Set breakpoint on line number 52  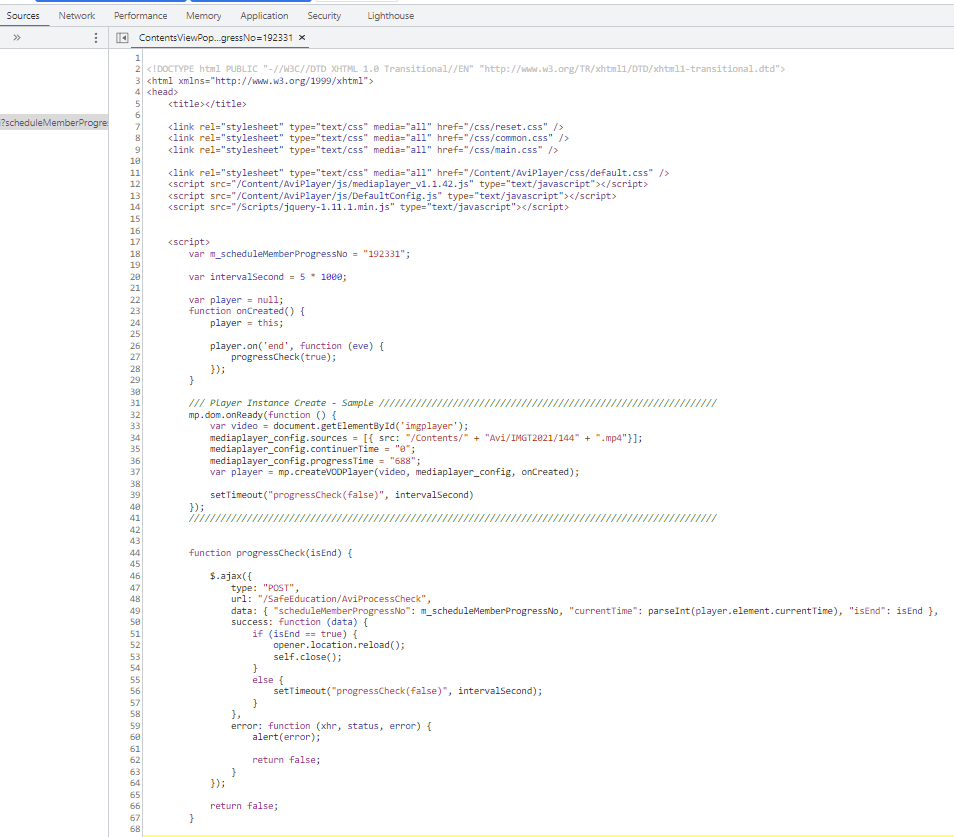(x=135, y=645)
